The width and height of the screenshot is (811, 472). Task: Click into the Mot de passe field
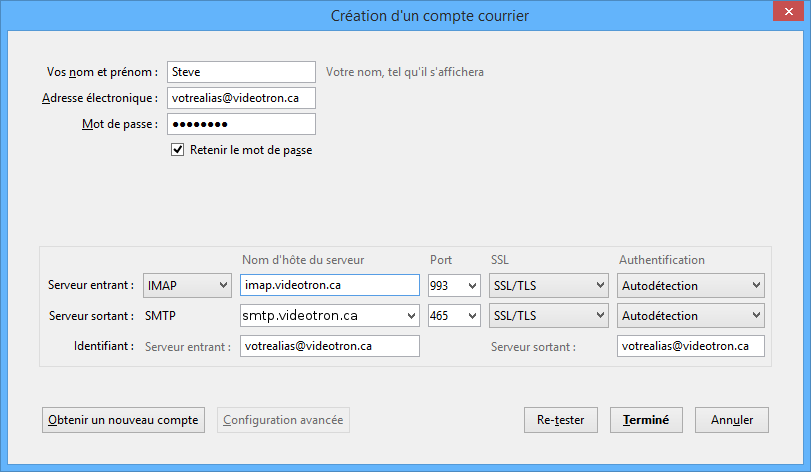point(241,124)
